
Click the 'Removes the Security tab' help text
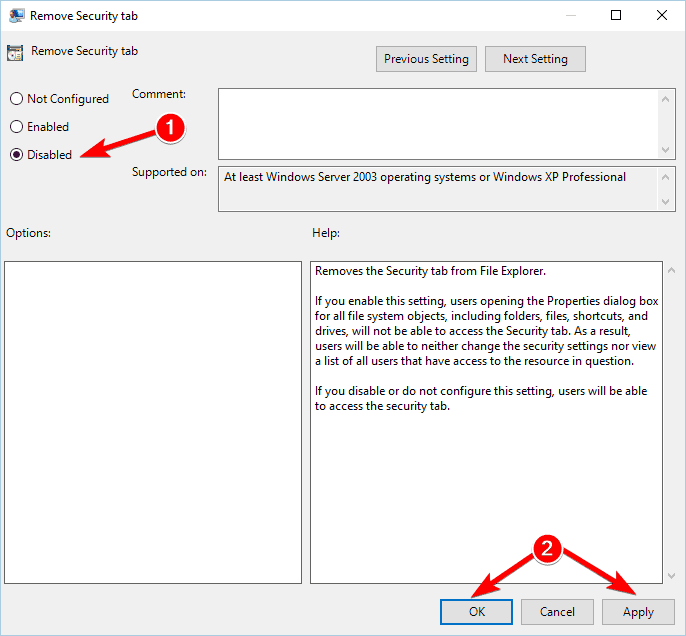tap(430, 271)
